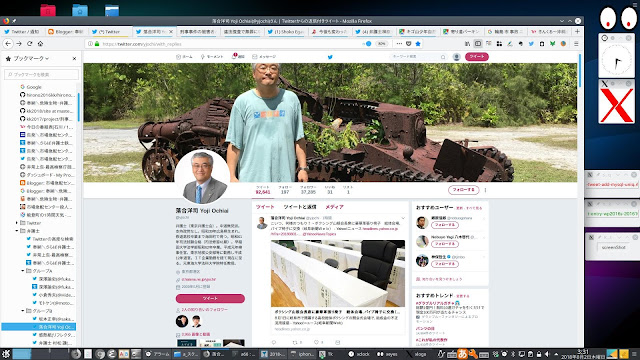Open the xclock taskbar entry
The height and width of the screenshot is (360, 640).
pyautogui.click(x=359, y=354)
